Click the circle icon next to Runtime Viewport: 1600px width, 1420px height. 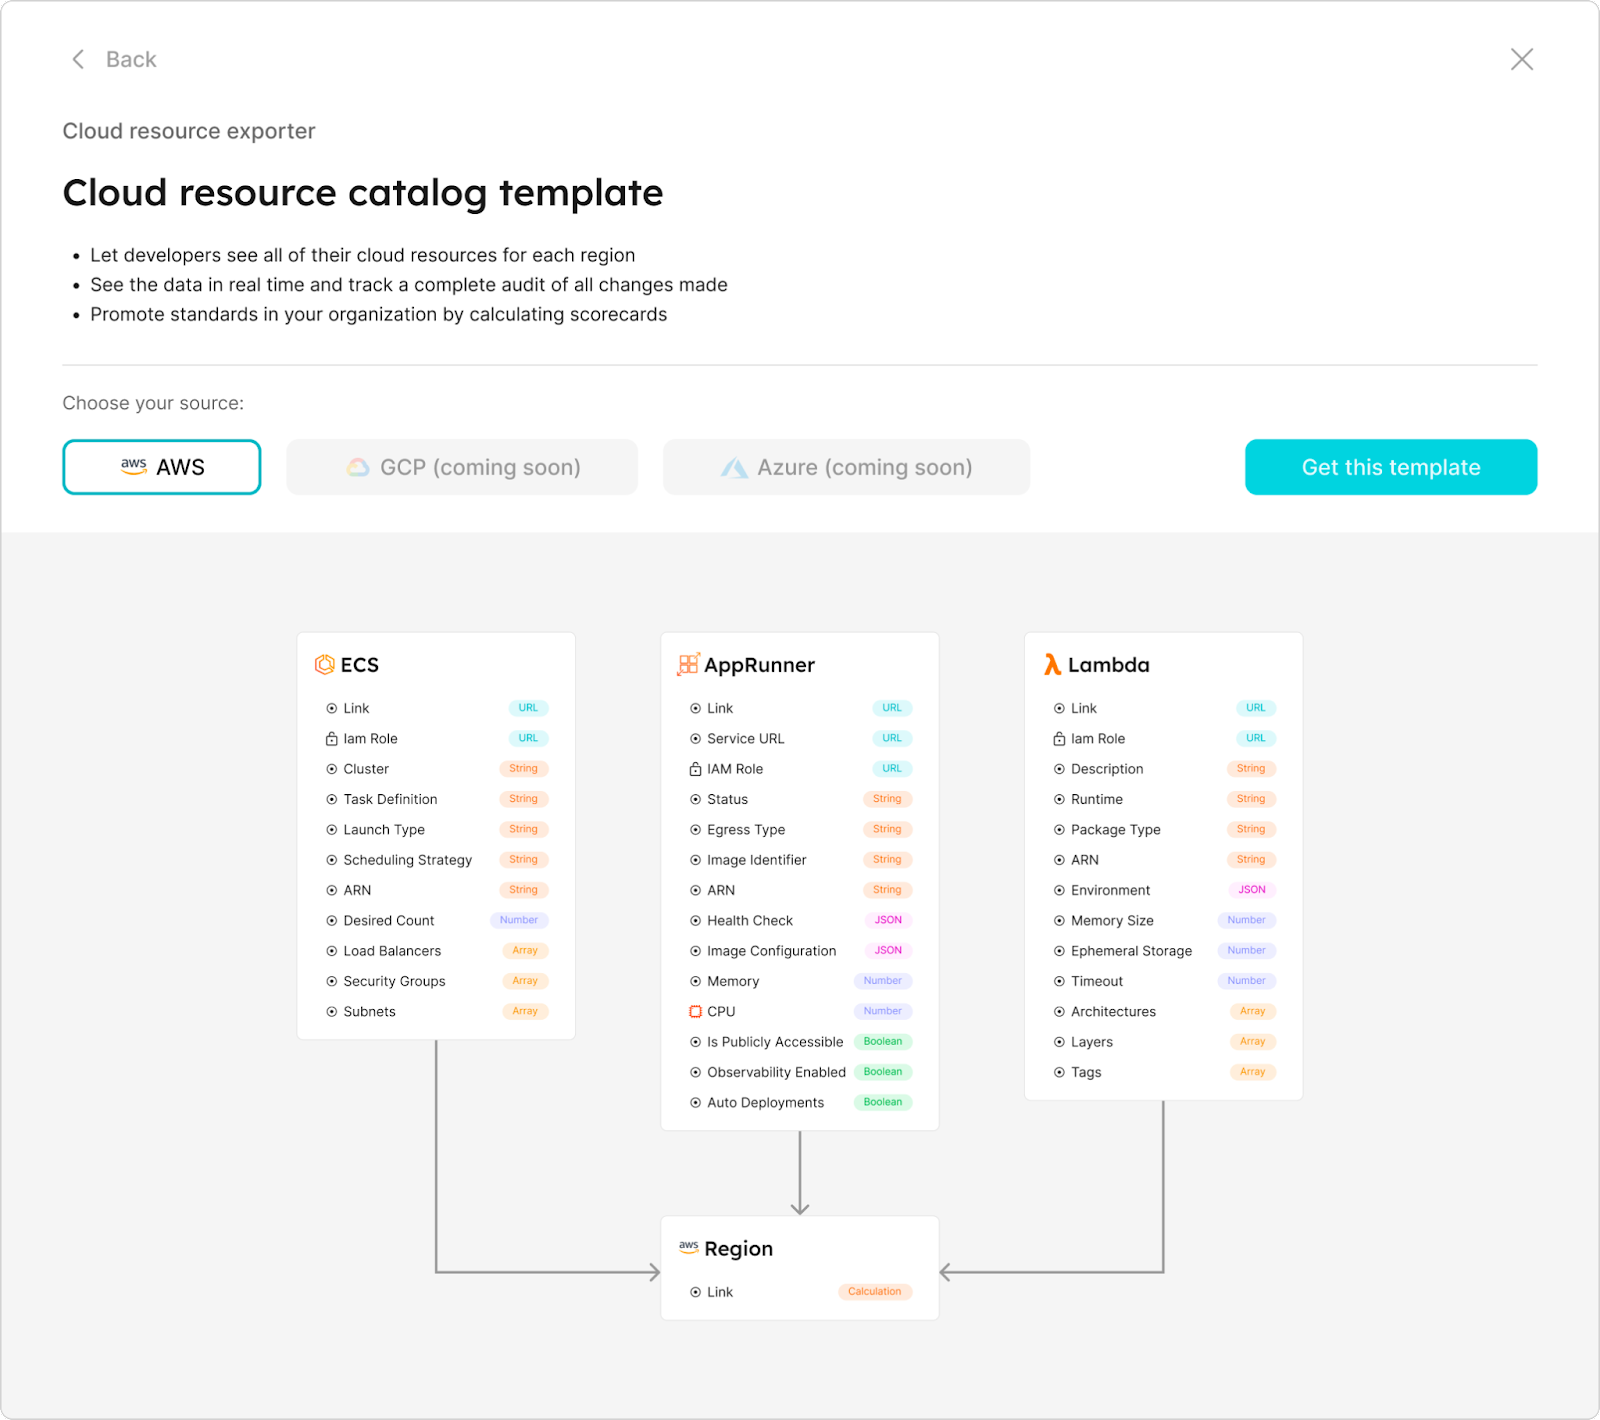pos(1059,799)
